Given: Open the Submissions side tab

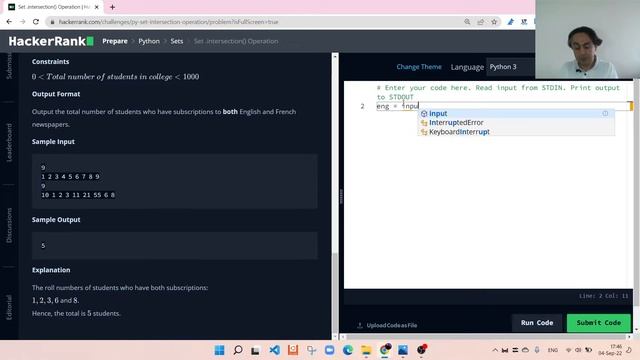Looking at the screenshot, I should pyautogui.click(x=9, y=66).
